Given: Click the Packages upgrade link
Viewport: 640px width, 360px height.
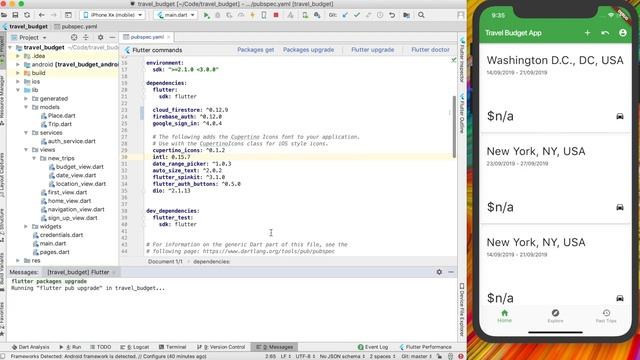Looking at the screenshot, I should [308, 50].
